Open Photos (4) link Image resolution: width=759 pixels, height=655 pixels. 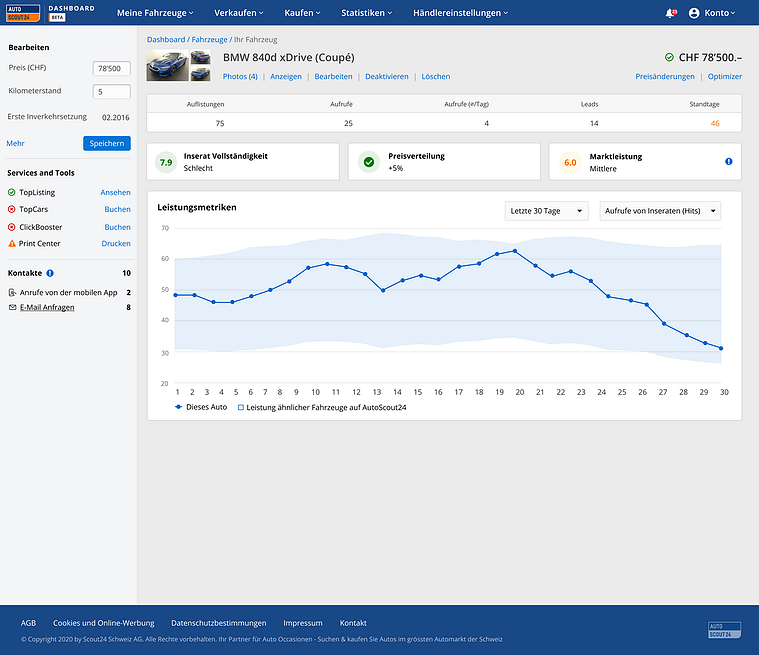240,76
